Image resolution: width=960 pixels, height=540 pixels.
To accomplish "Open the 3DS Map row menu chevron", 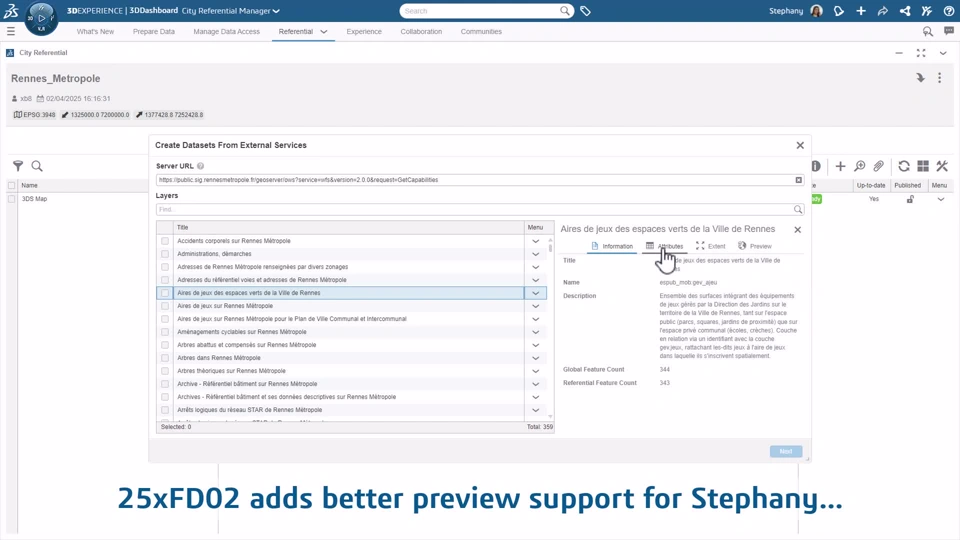I will (941, 199).
